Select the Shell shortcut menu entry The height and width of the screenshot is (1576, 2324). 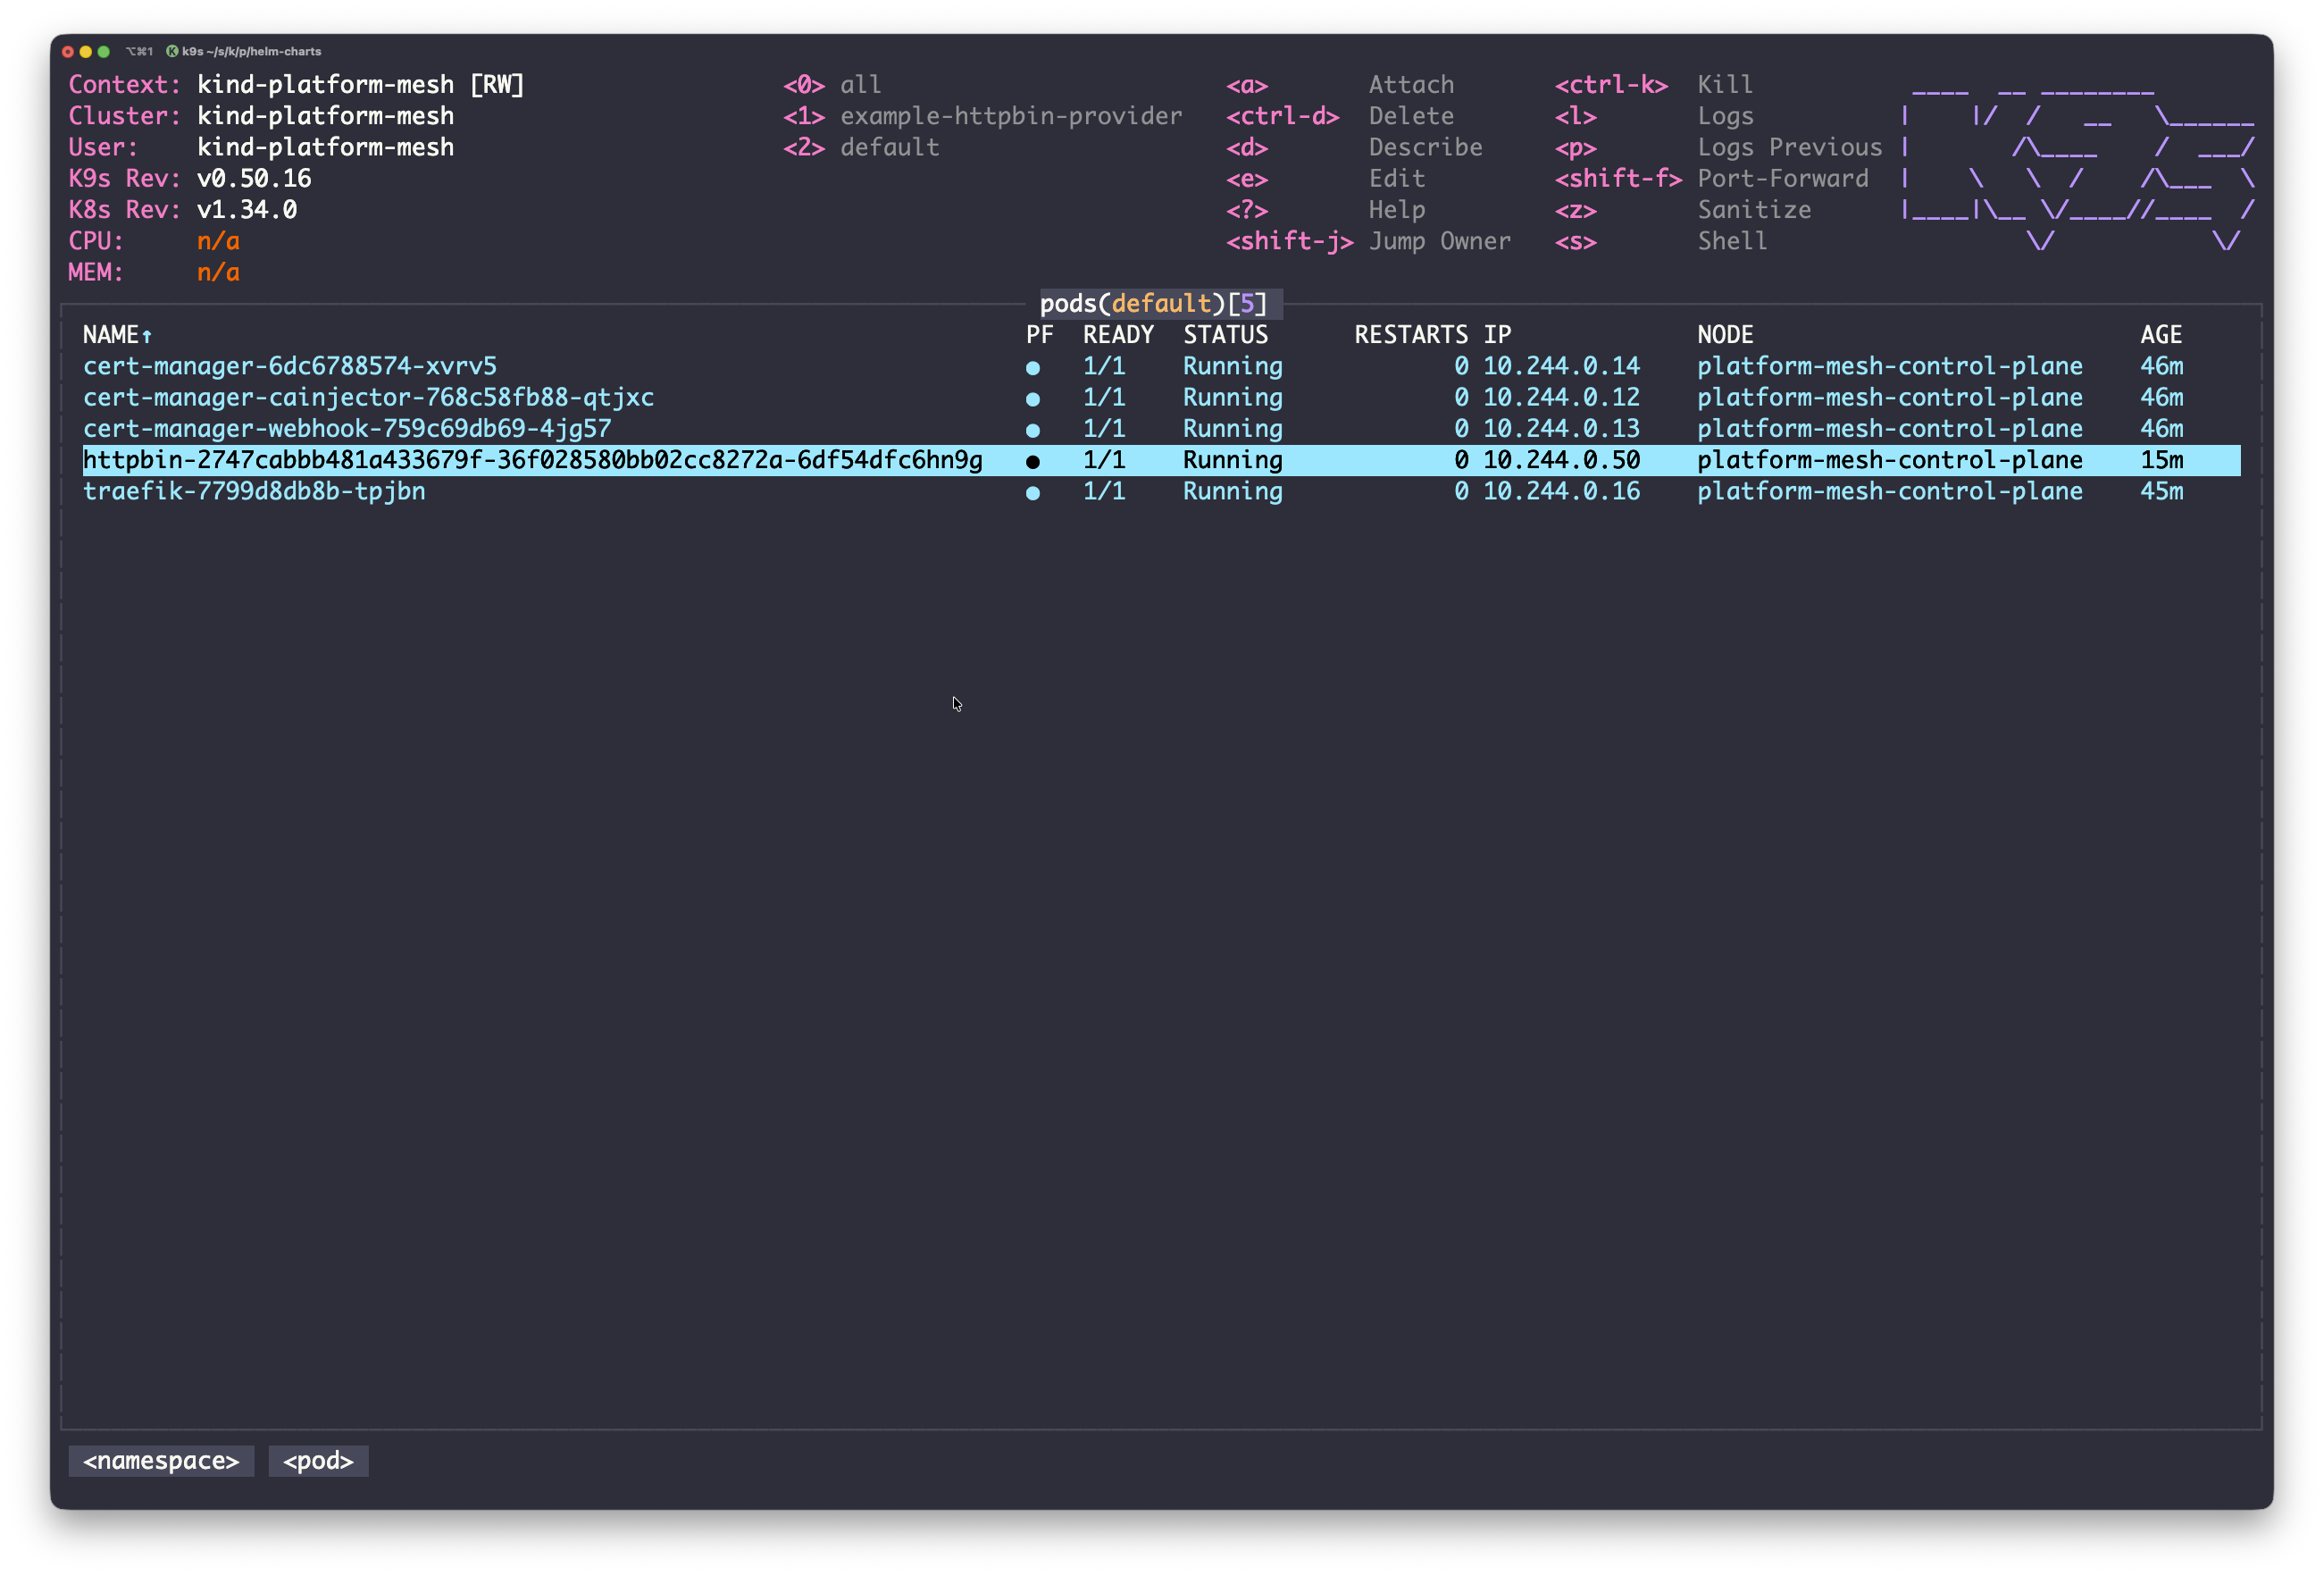(1731, 241)
